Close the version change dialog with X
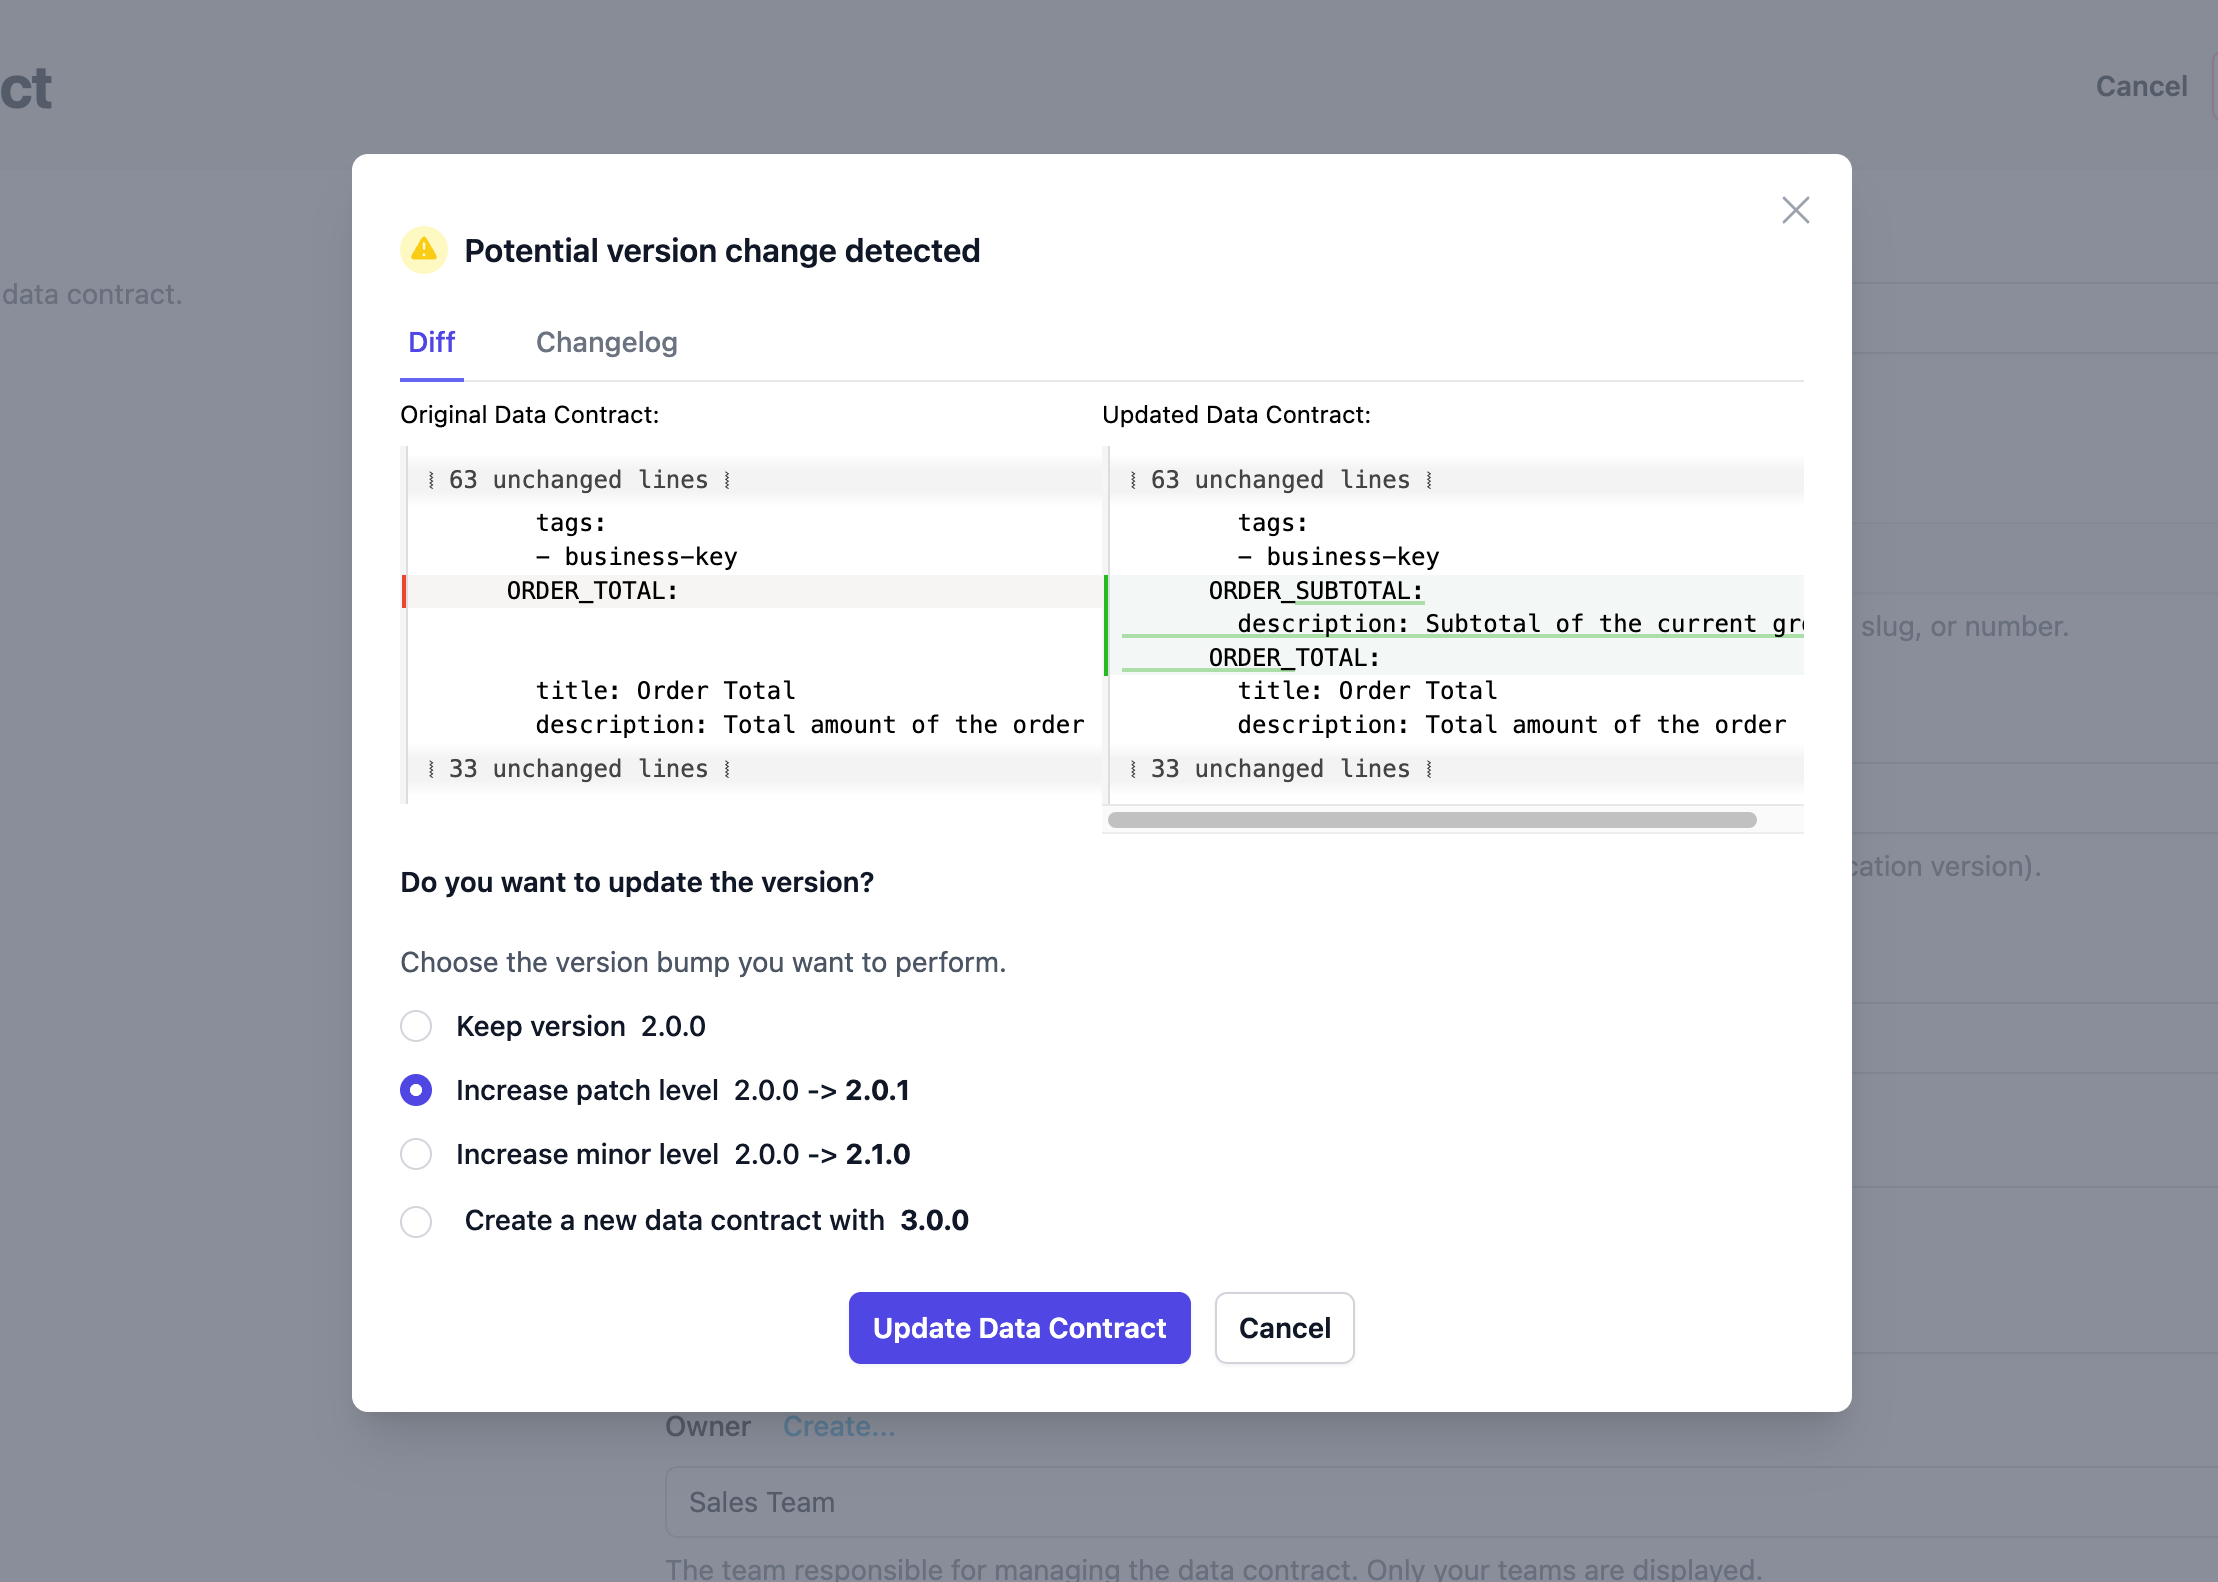The image size is (2218, 1582). (1795, 210)
